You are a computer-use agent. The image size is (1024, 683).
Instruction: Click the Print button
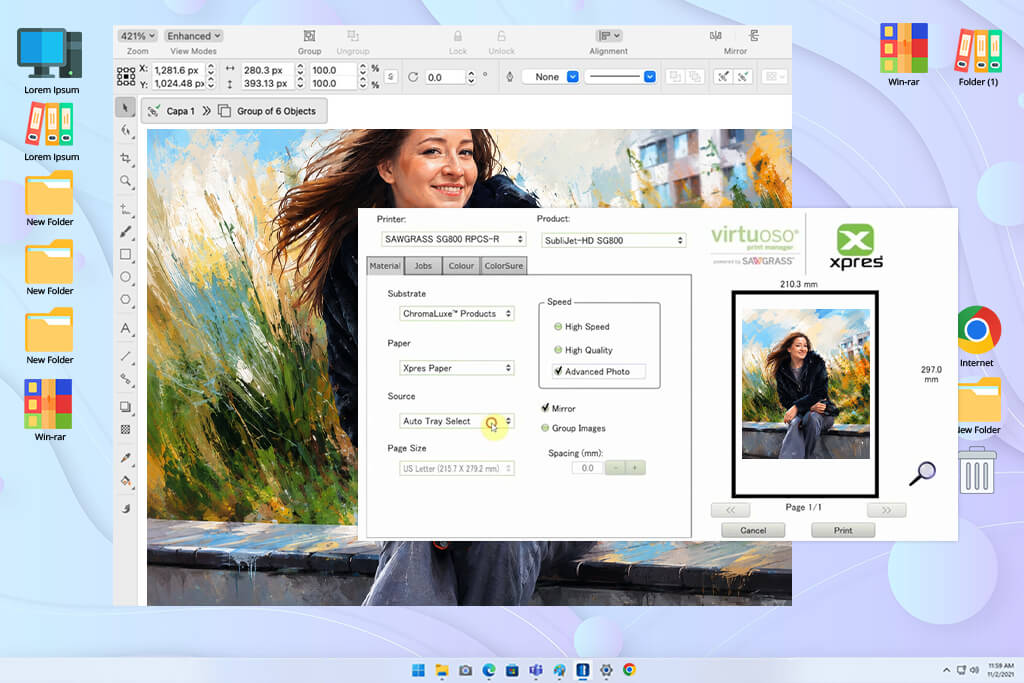pos(842,530)
